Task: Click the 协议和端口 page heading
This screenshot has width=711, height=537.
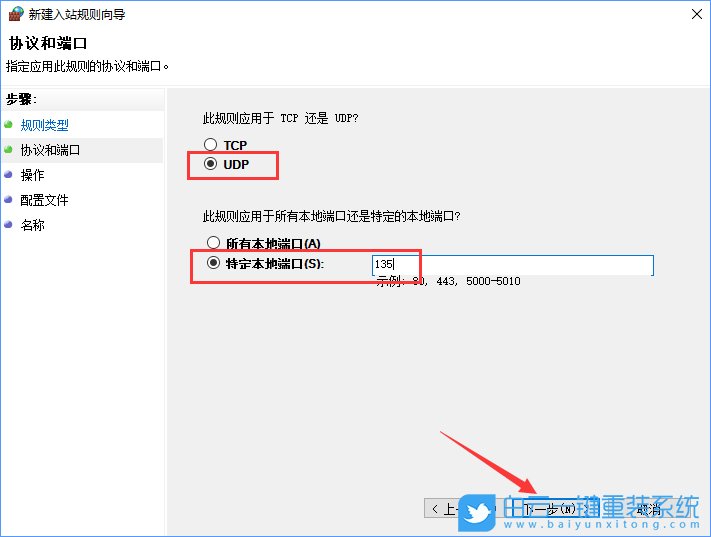Action: [48, 43]
